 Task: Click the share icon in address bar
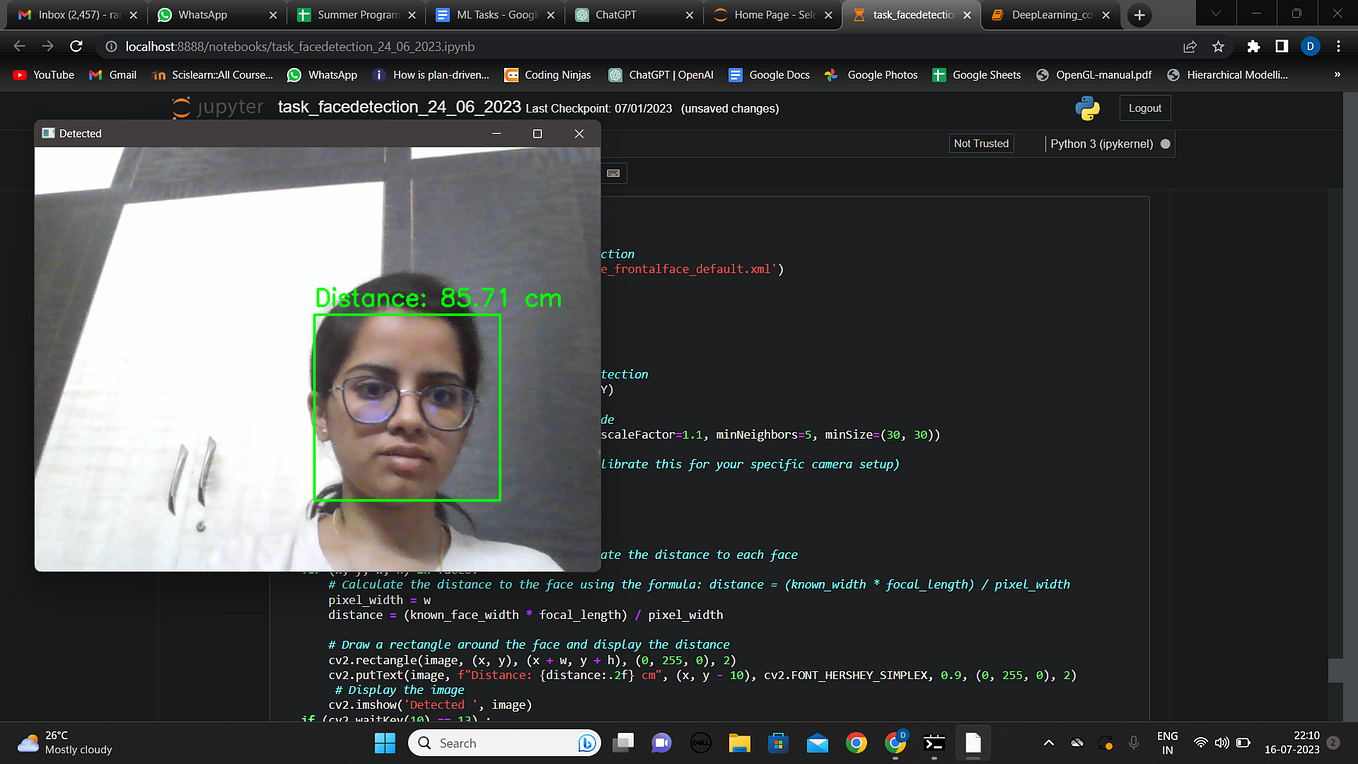[x=1189, y=46]
